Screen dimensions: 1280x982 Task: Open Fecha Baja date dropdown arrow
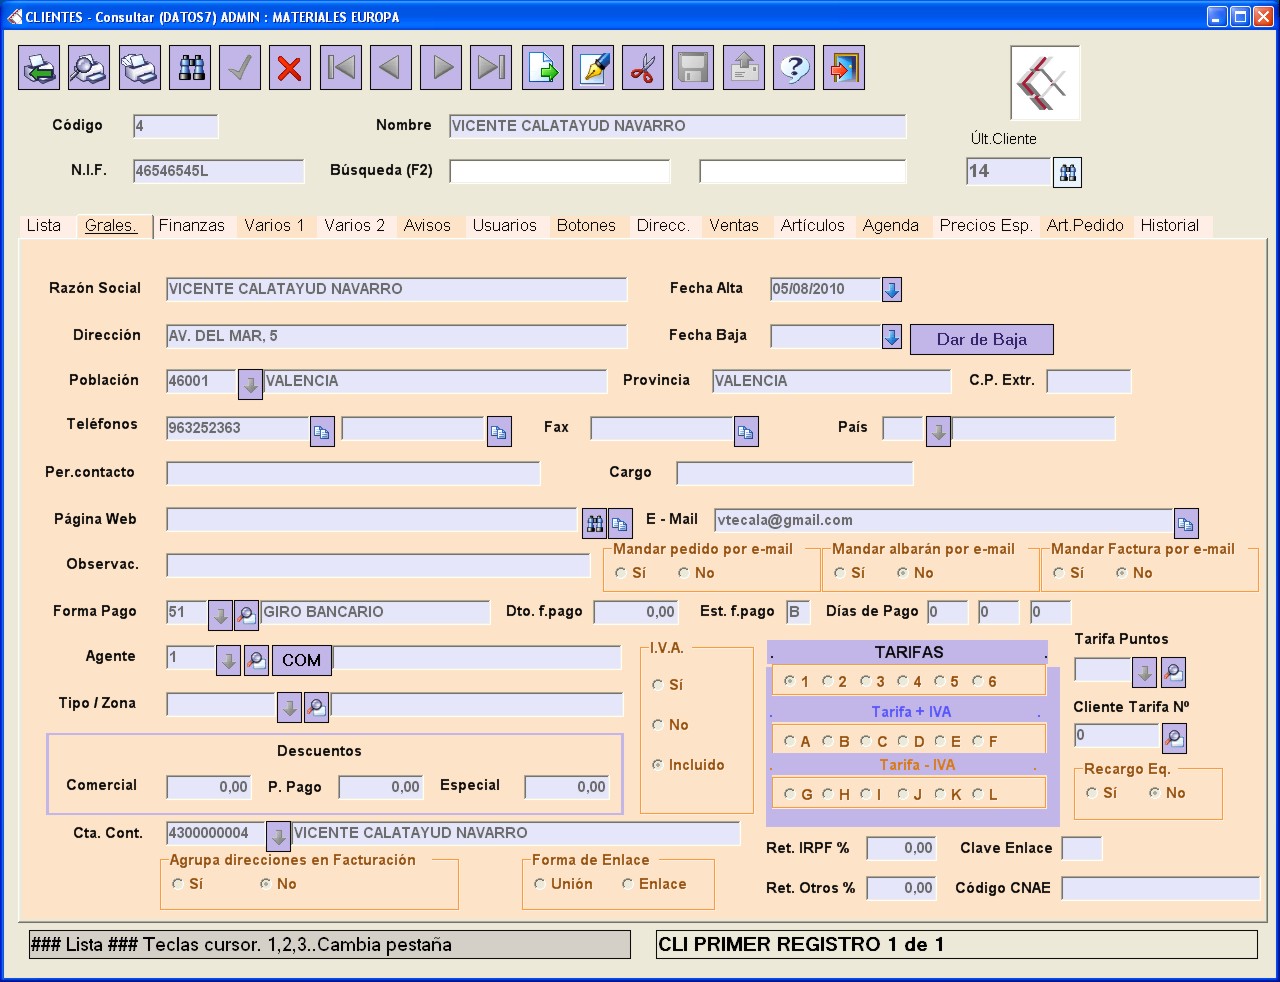pyautogui.click(x=892, y=337)
